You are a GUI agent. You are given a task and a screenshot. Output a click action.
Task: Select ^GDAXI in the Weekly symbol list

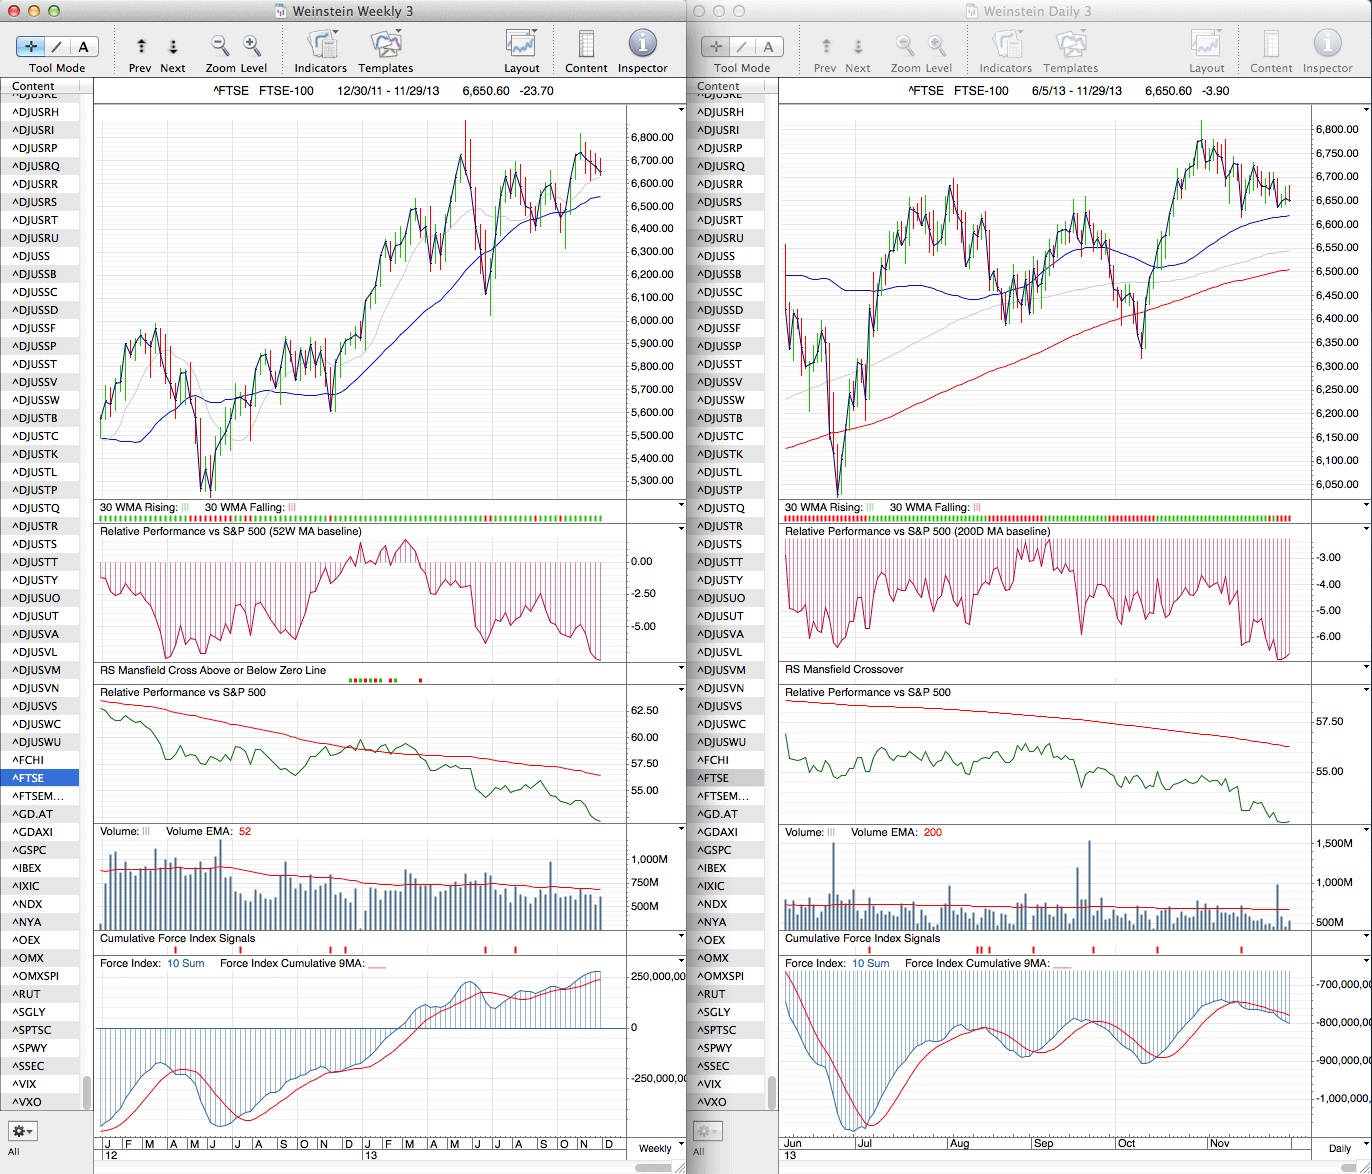click(33, 832)
